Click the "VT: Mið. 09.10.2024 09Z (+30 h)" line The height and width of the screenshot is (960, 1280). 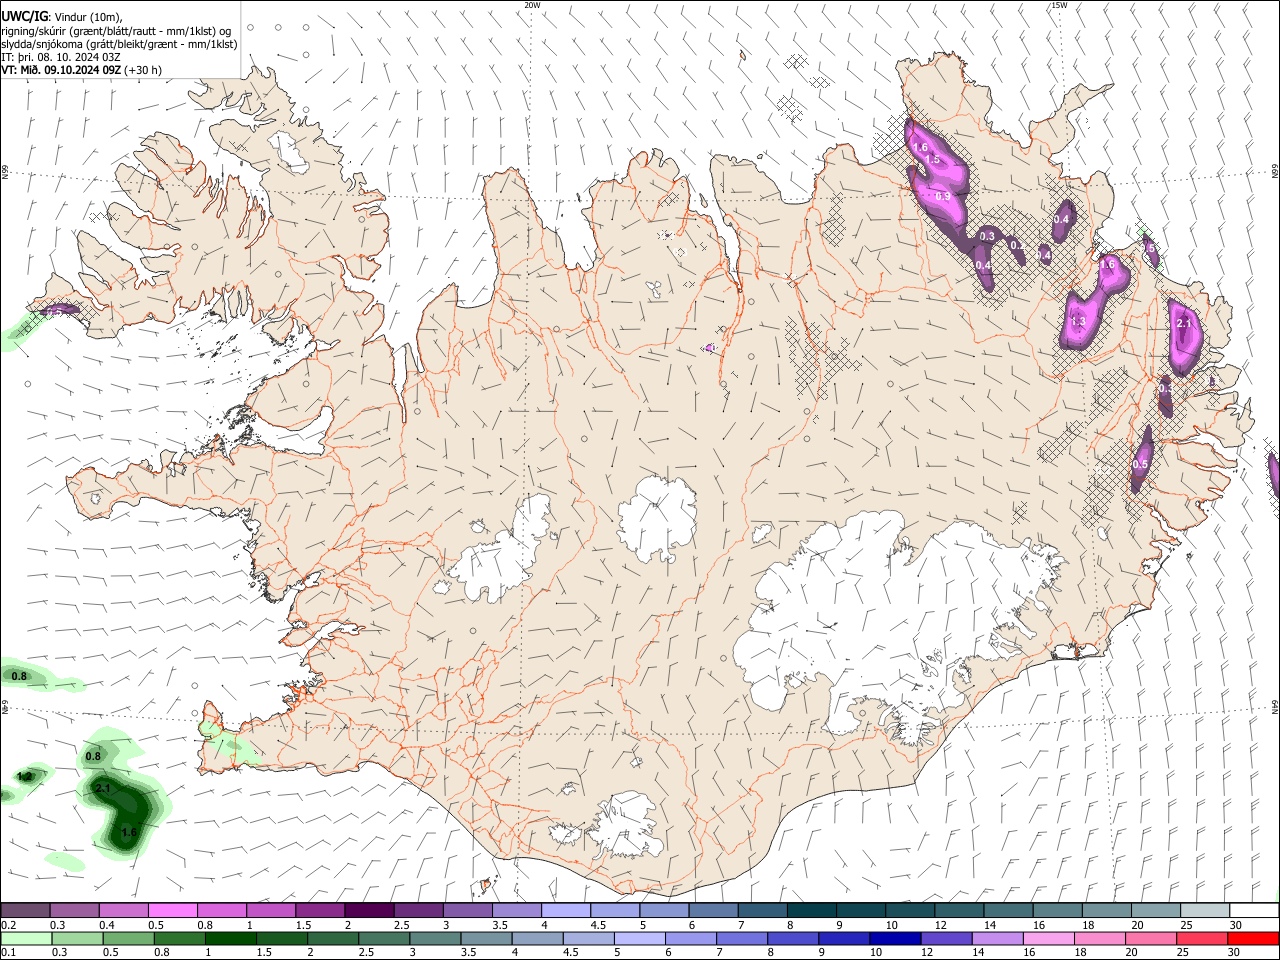(81, 70)
